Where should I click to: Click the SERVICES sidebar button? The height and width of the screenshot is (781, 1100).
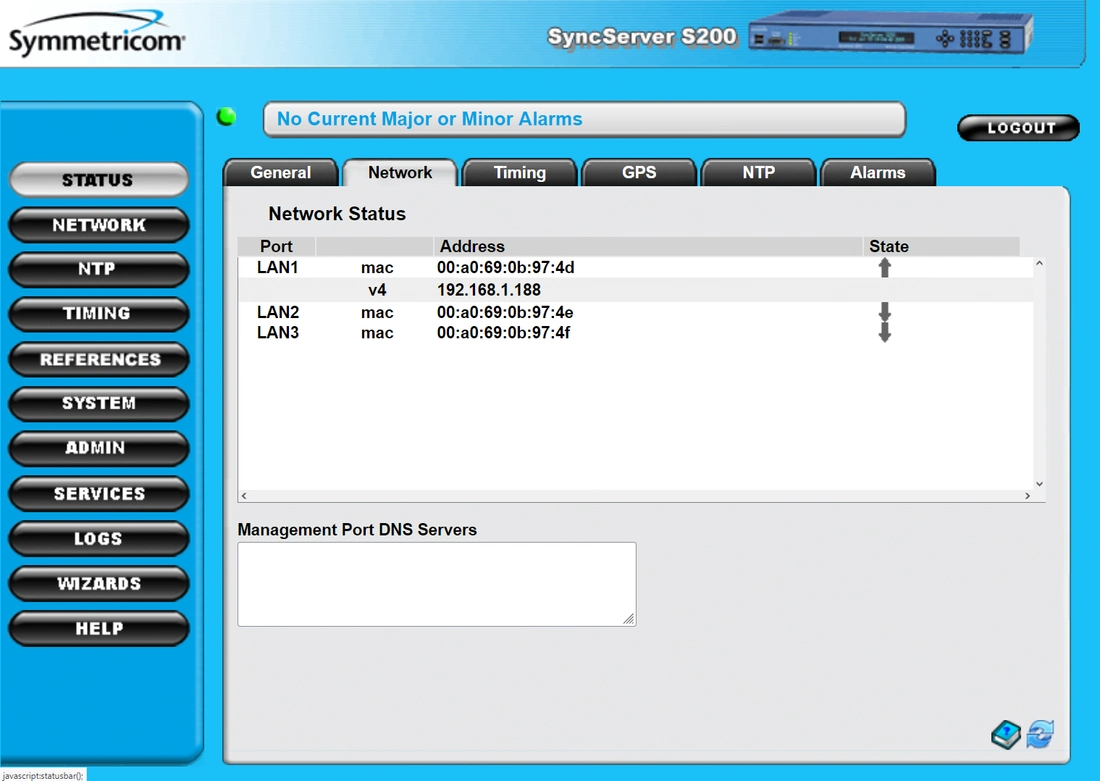[x=98, y=494]
